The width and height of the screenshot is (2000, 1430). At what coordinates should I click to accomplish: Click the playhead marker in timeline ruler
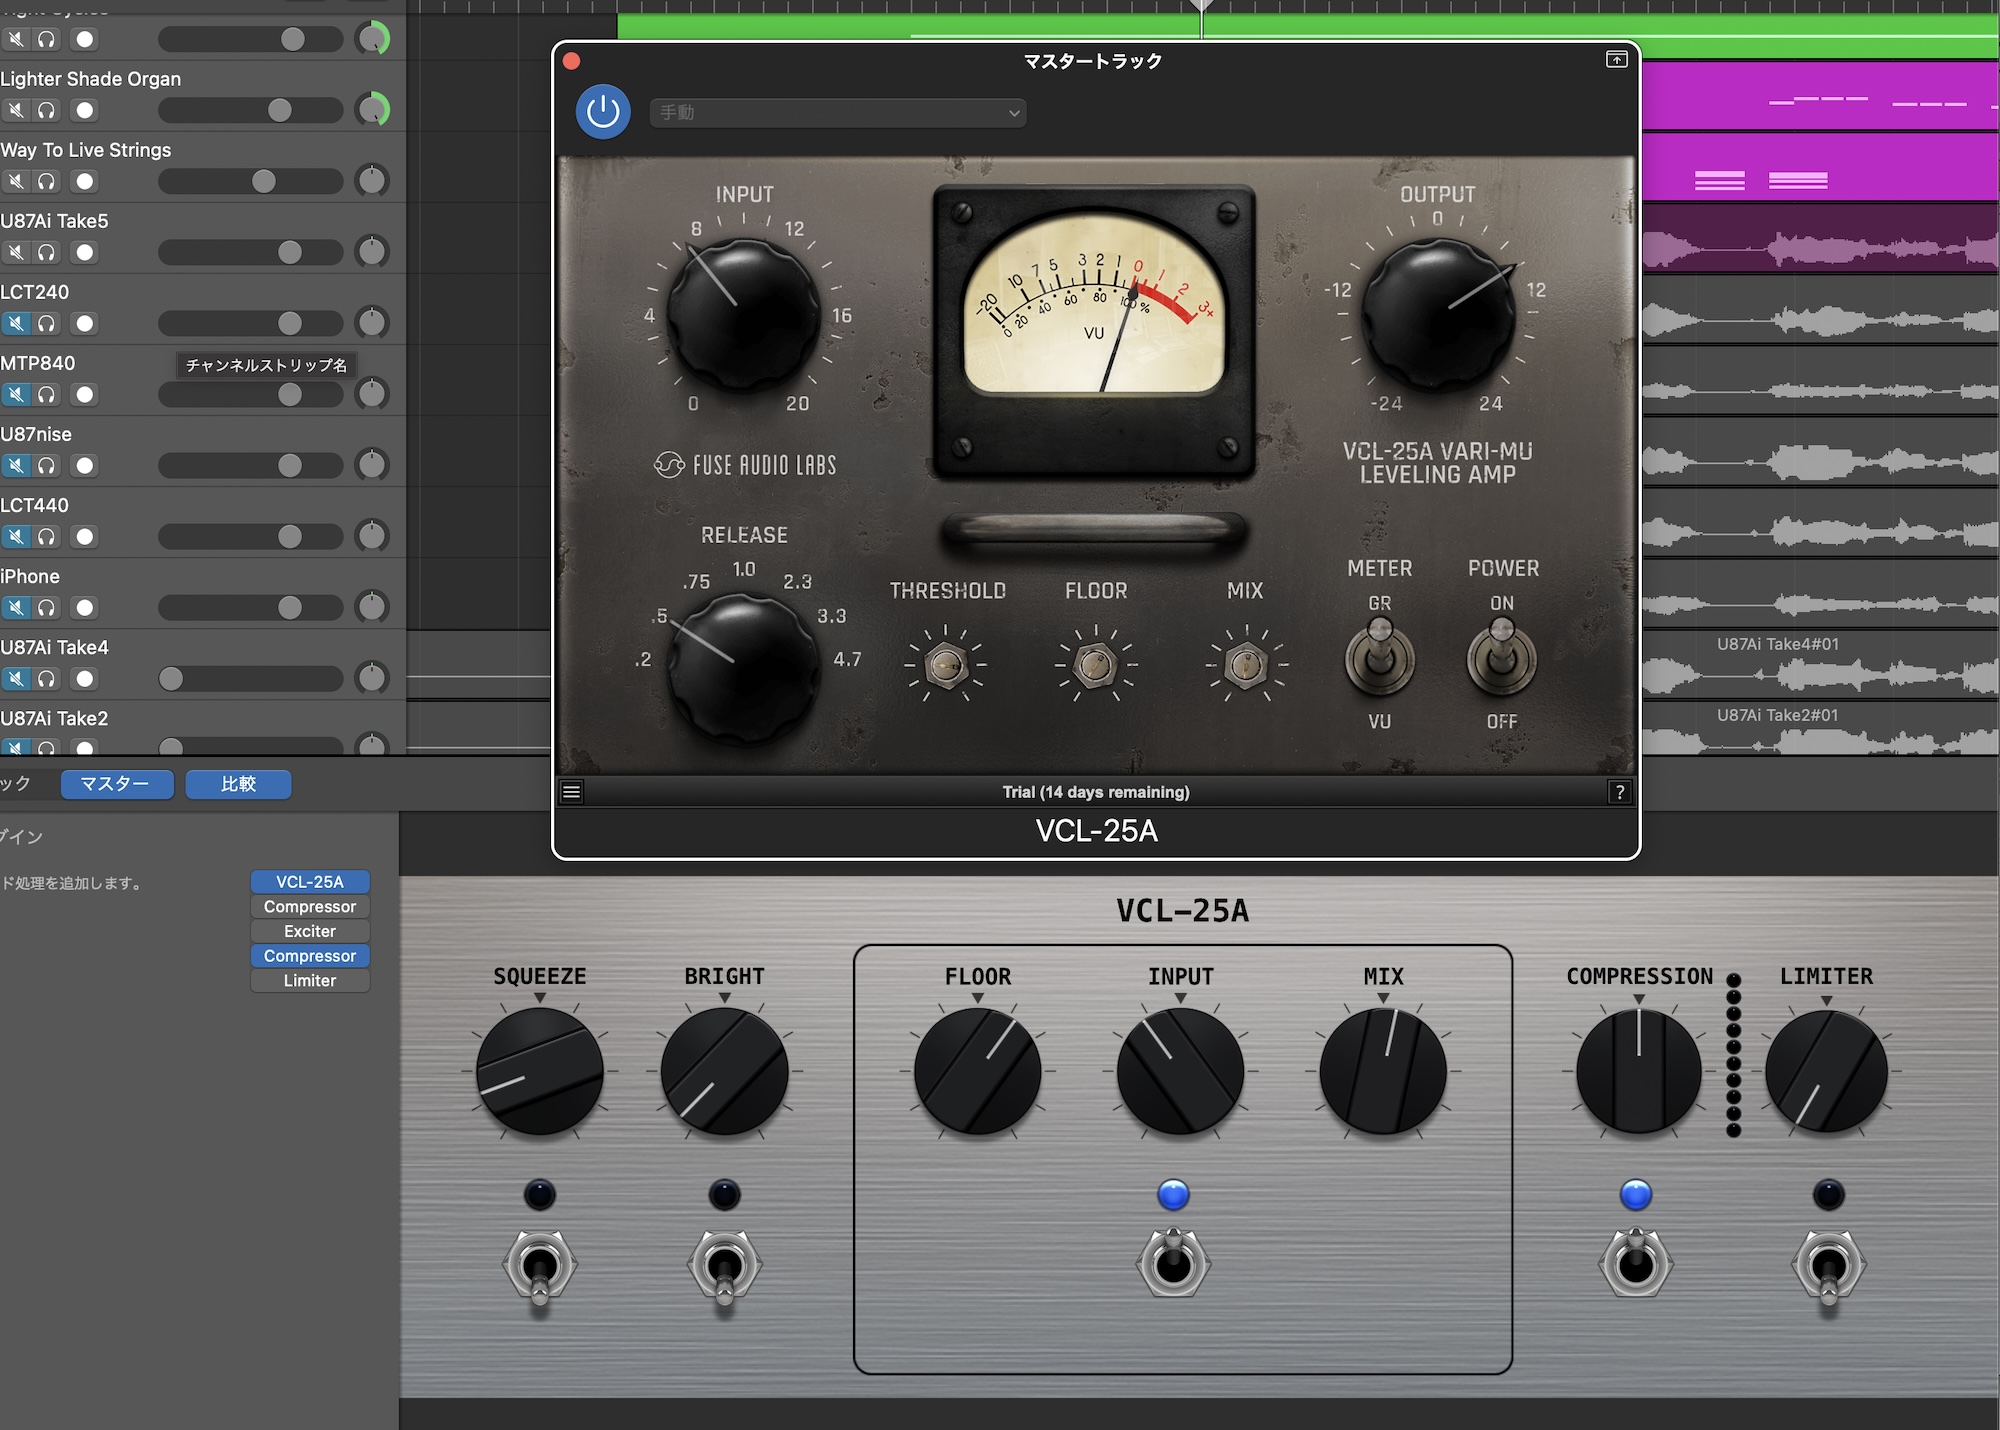click(1202, 6)
